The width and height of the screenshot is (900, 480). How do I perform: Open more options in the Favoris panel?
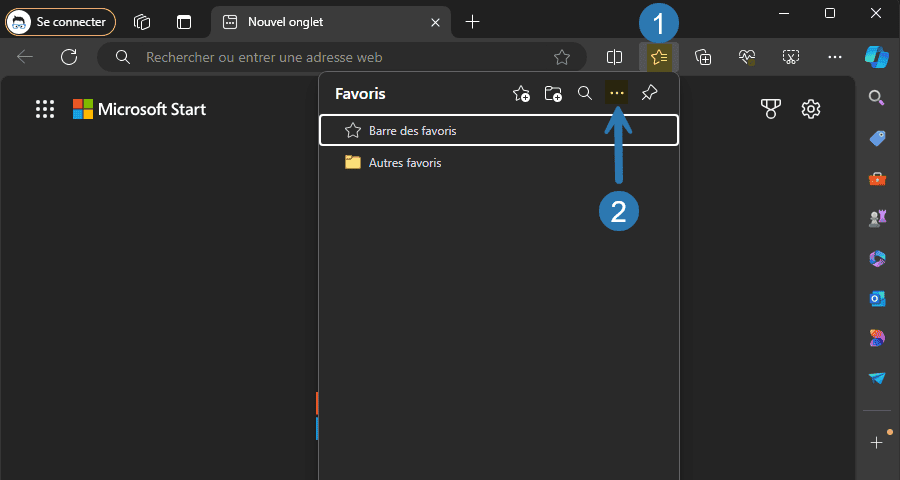(x=616, y=93)
